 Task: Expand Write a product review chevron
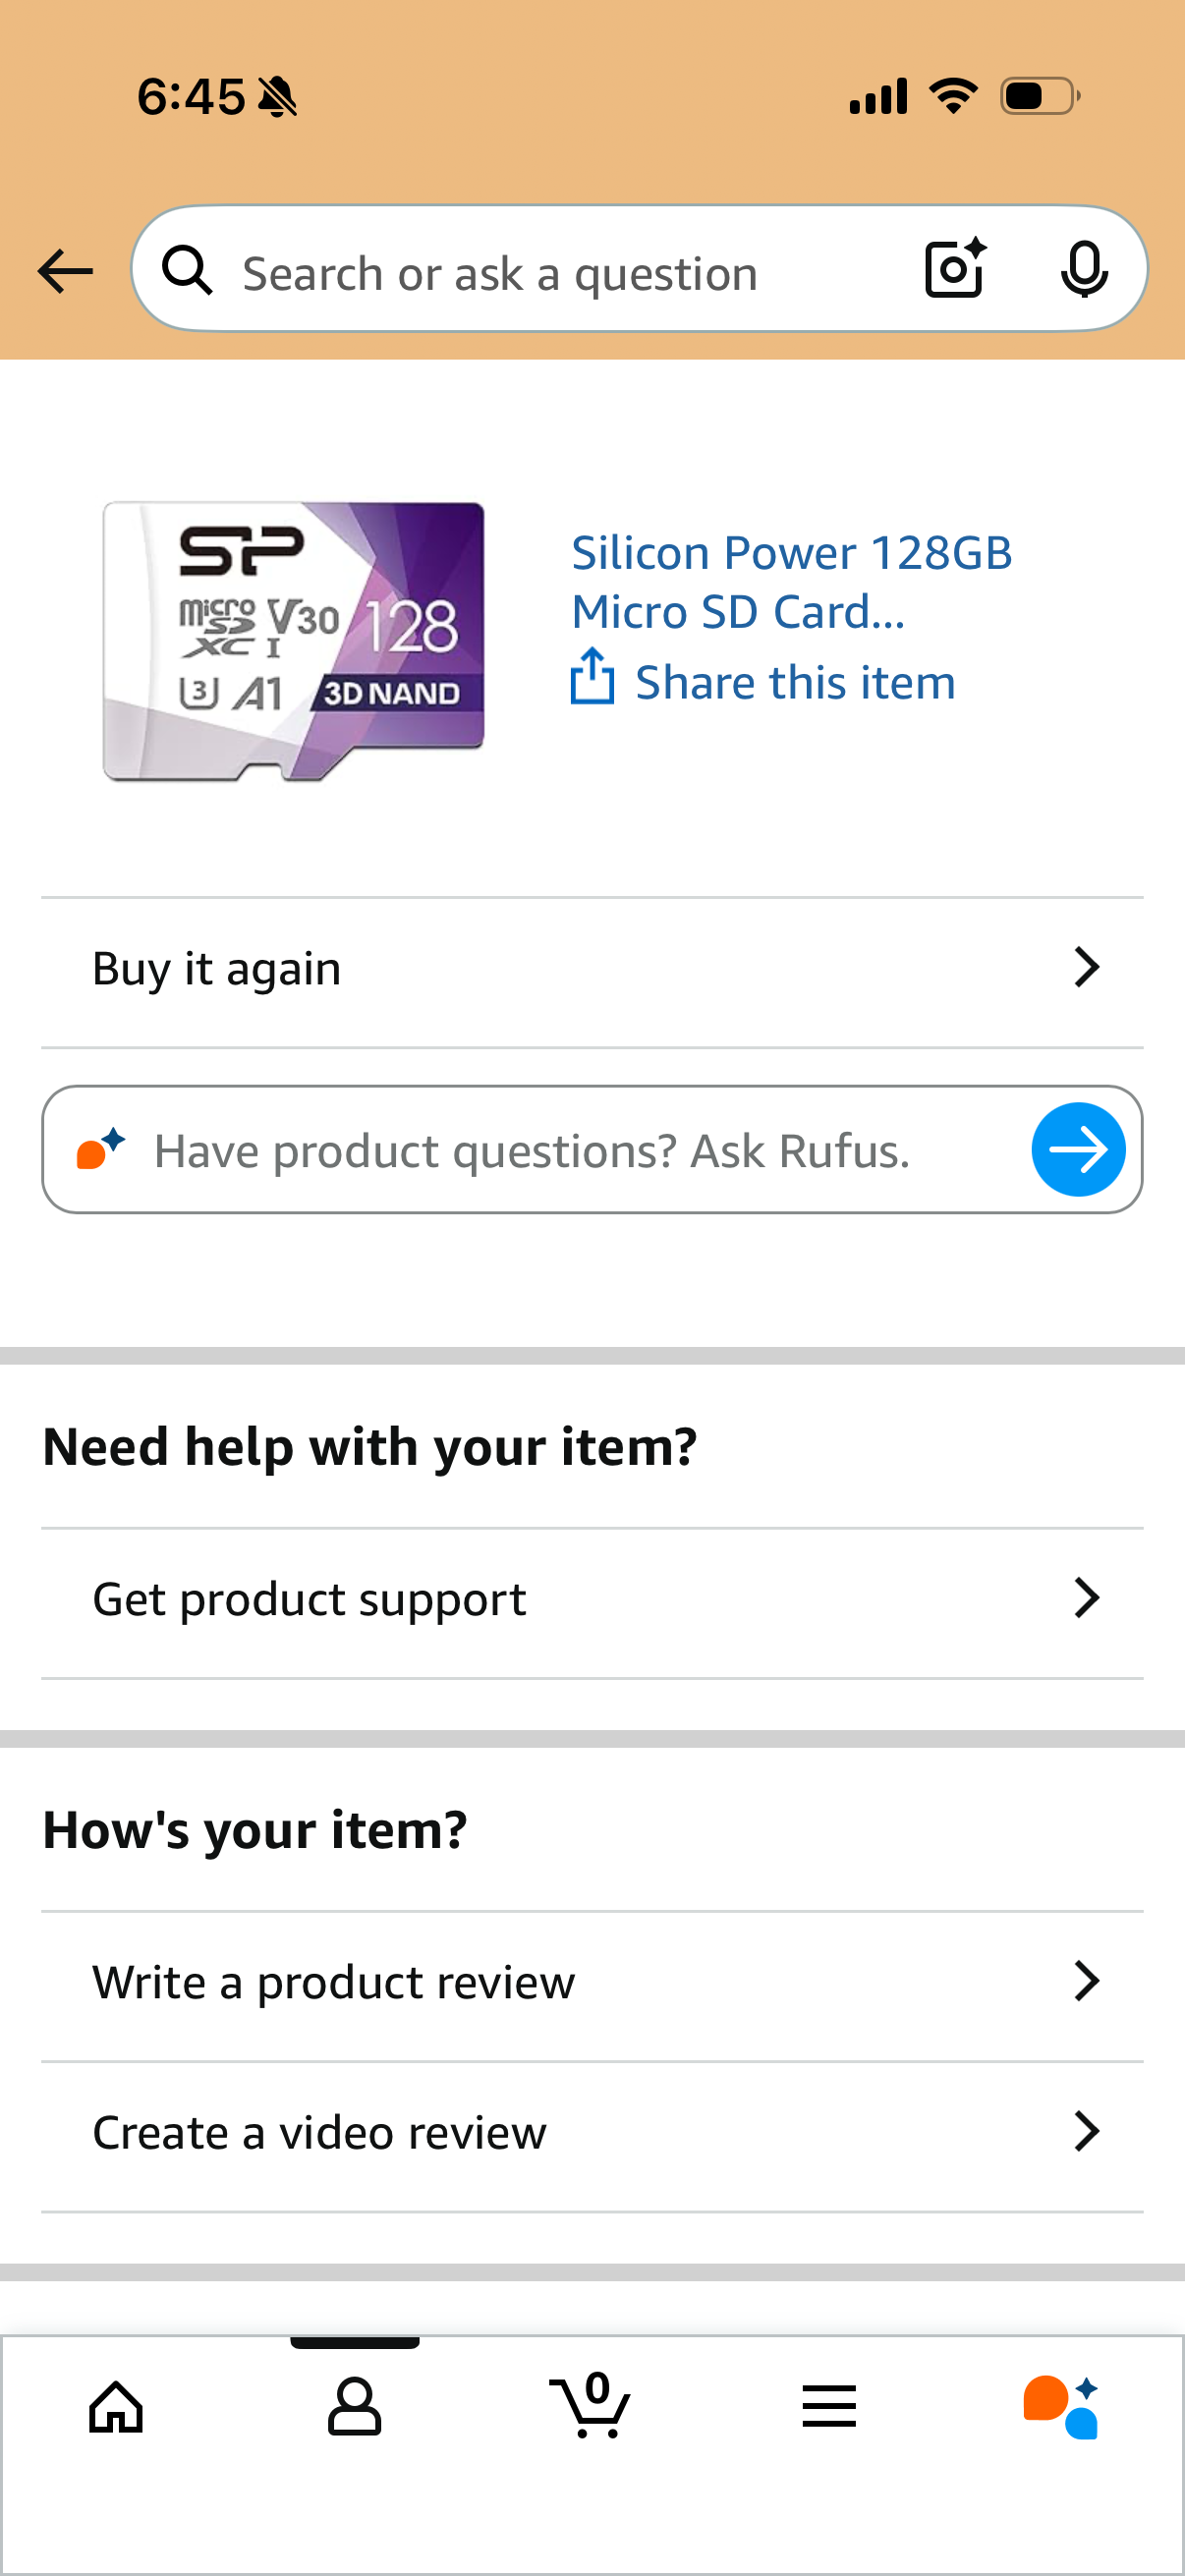(x=1087, y=1981)
